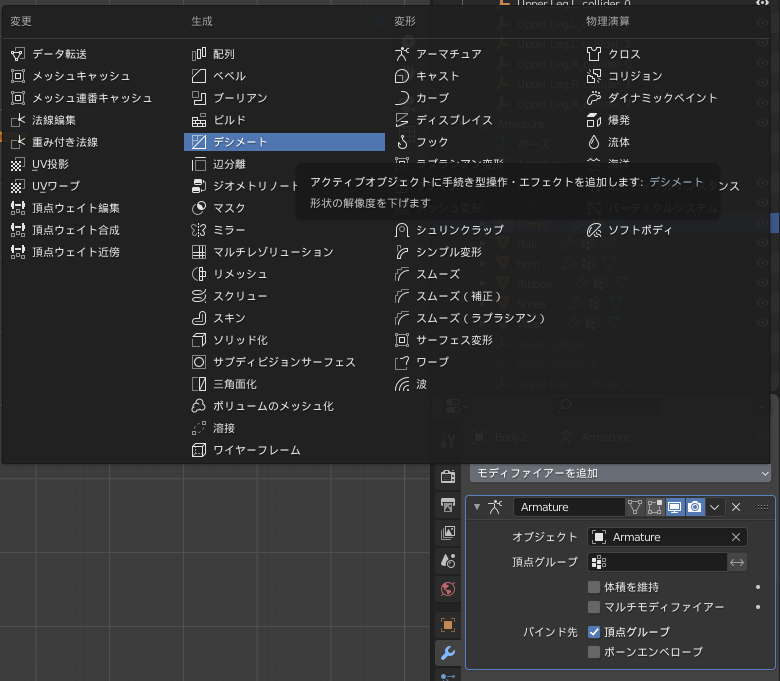
Task: Toggle Armature modifier on cage
Action: coord(635,507)
